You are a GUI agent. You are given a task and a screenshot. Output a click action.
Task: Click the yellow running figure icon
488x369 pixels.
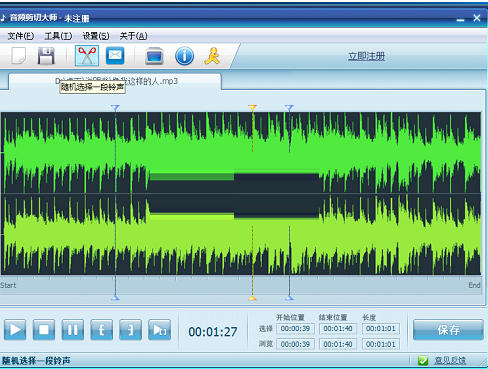coord(212,56)
